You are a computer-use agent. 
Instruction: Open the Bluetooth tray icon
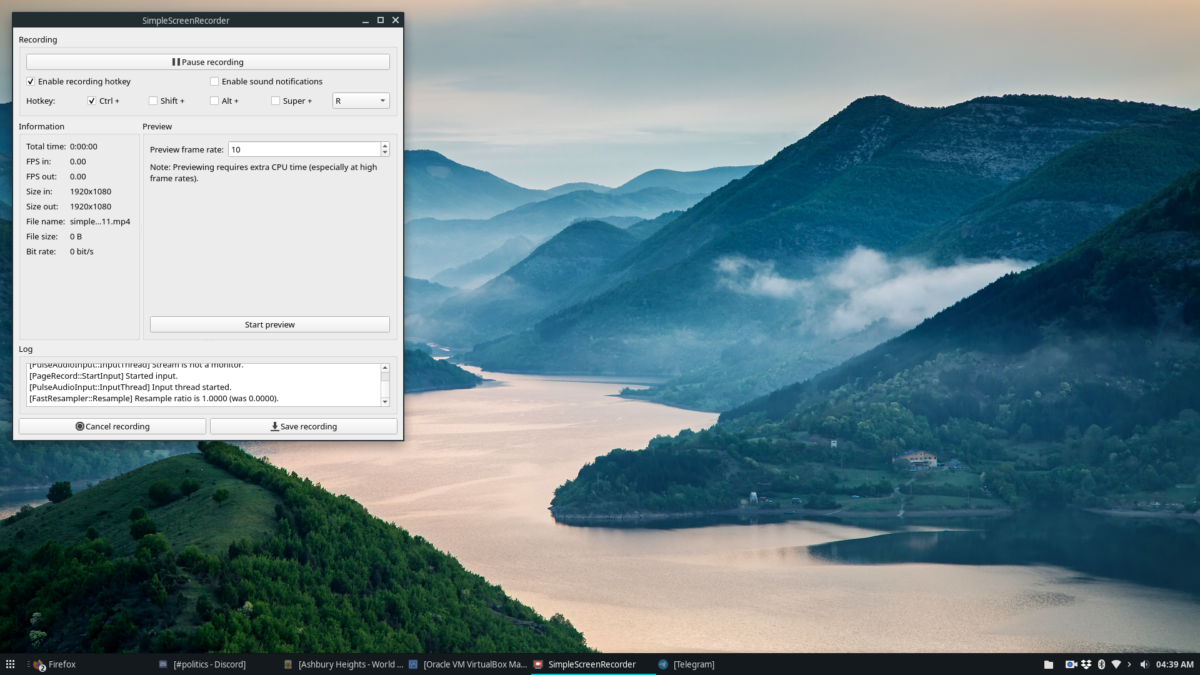pyautogui.click(x=1101, y=664)
